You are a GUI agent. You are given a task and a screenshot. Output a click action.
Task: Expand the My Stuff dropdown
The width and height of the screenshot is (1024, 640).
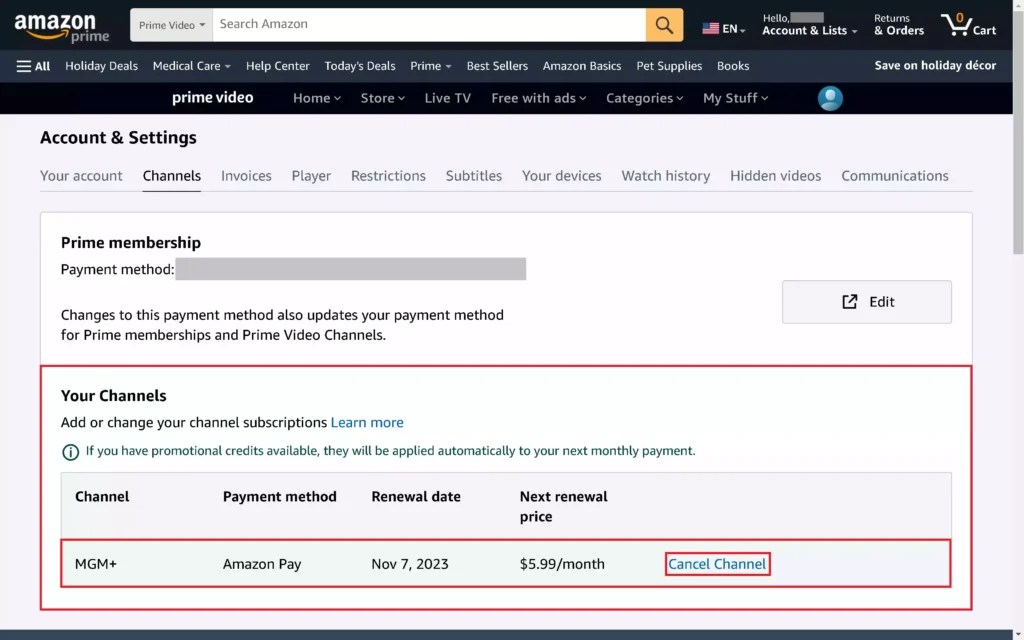pyautogui.click(x=735, y=98)
